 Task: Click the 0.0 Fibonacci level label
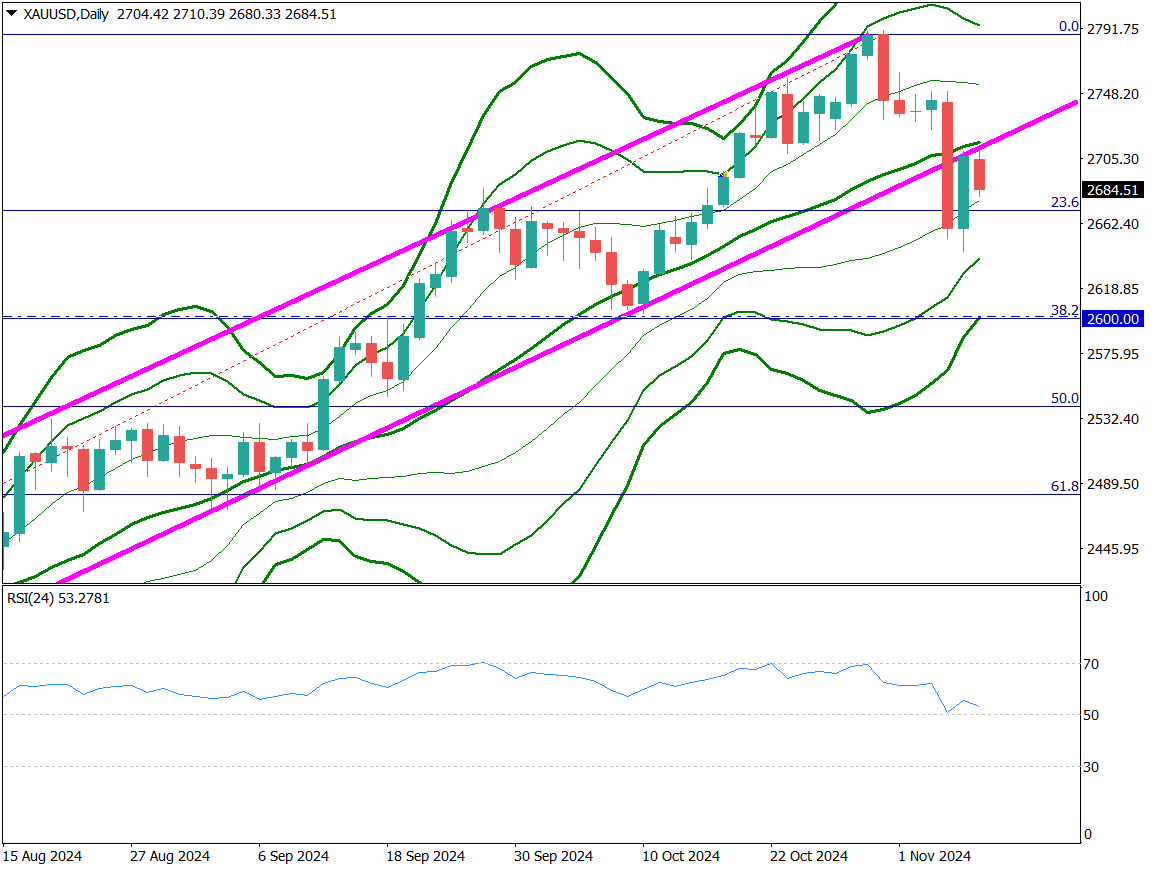click(x=1068, y=27)
